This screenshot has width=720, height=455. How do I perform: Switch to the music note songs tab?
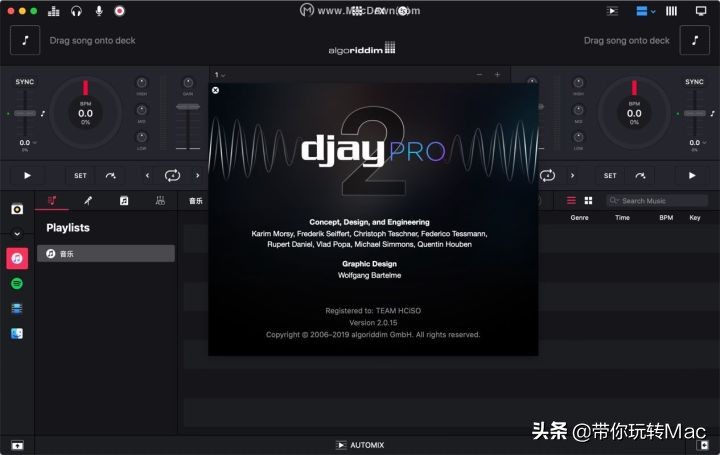click(x=124, y=201)
